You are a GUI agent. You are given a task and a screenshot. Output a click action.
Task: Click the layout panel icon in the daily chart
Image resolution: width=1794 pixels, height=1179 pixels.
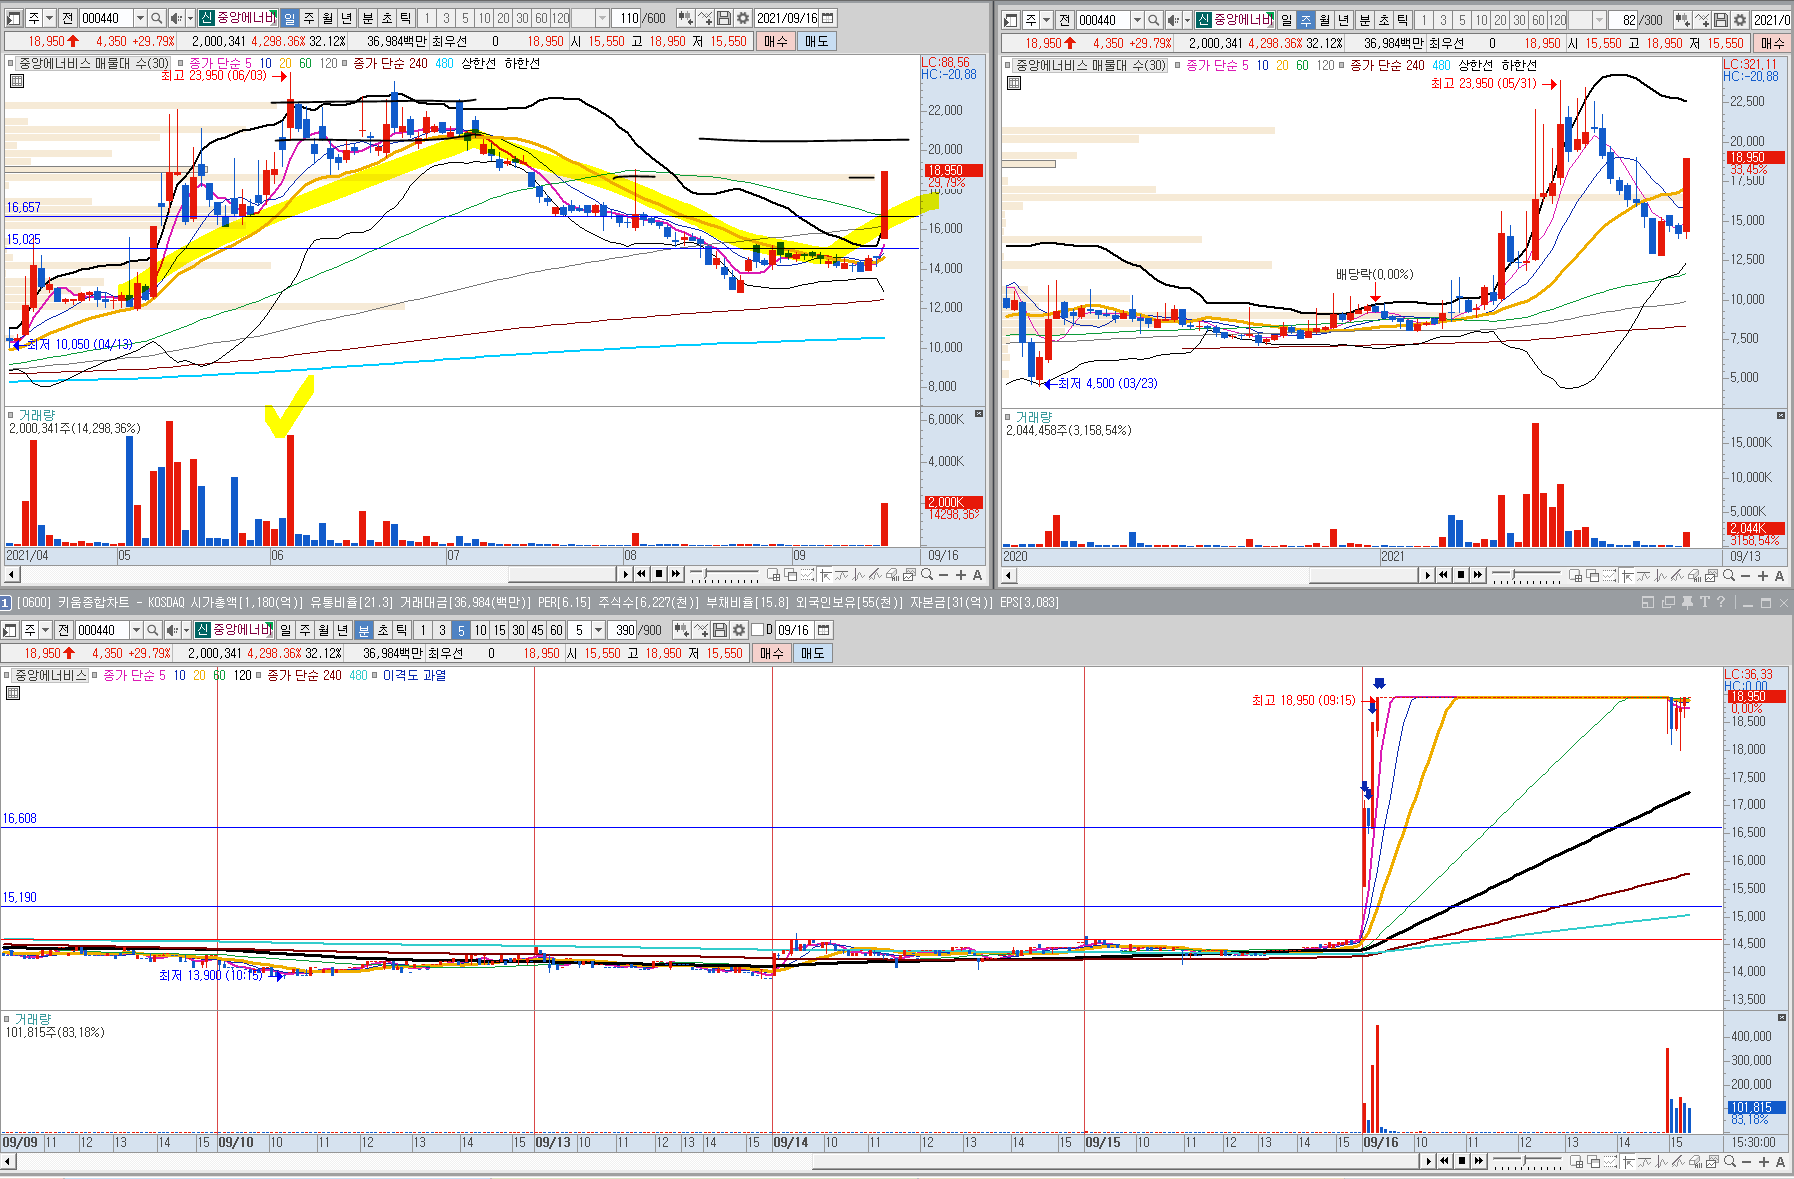[x=12, y=18]
